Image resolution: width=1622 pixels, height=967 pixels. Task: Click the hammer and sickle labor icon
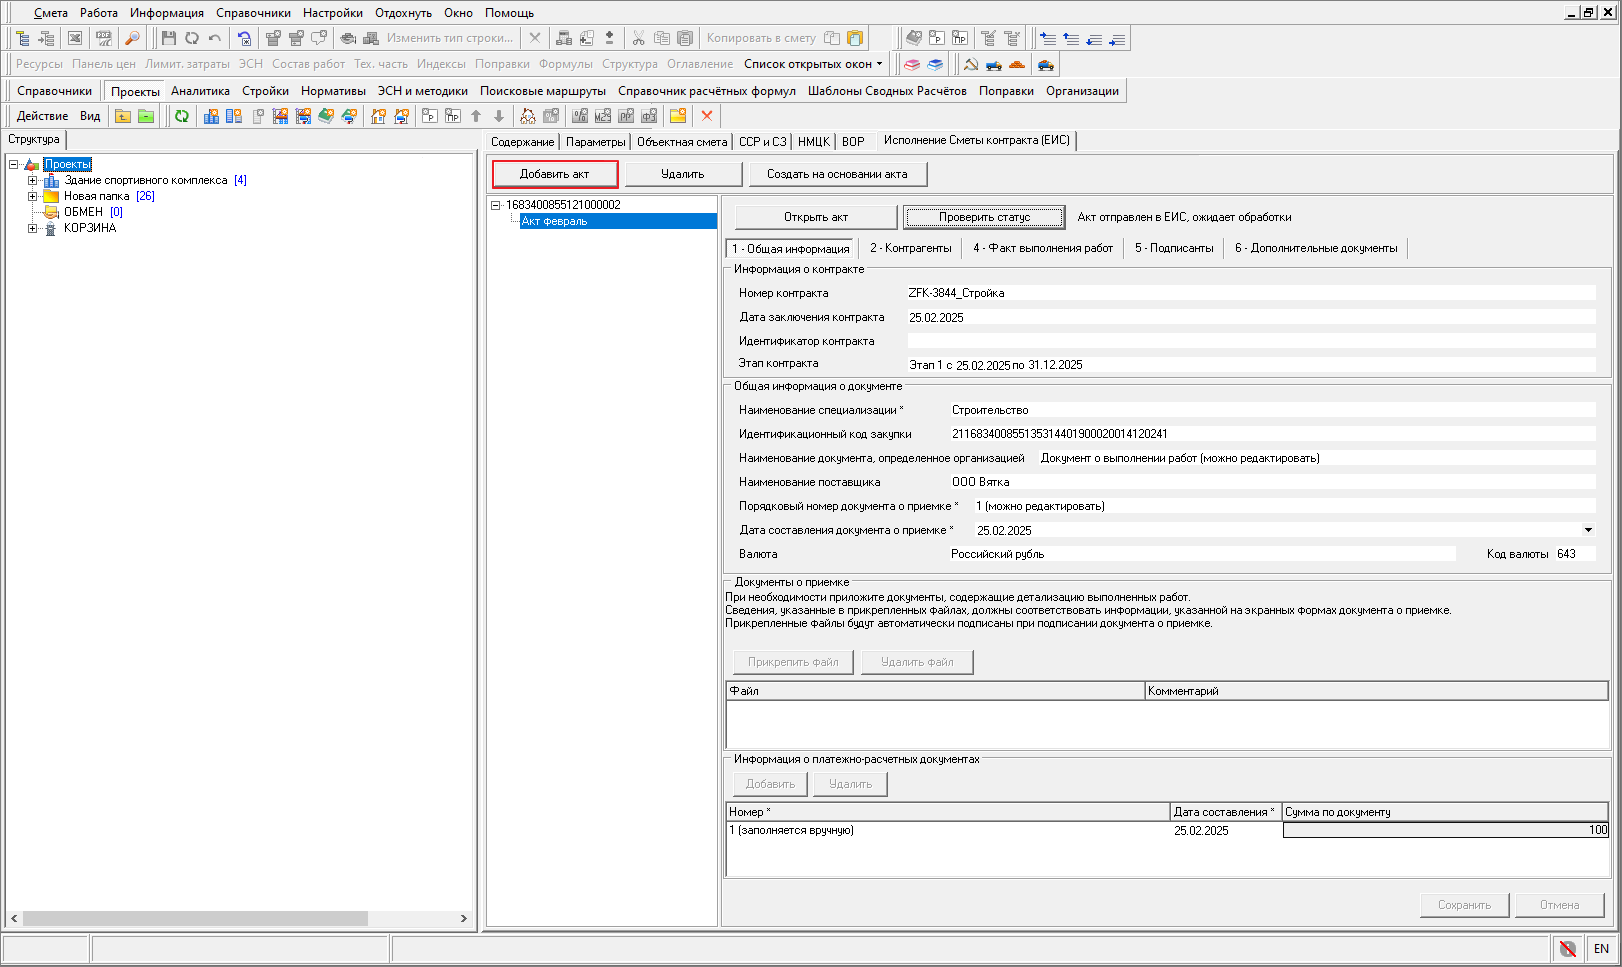coord(970,65)
